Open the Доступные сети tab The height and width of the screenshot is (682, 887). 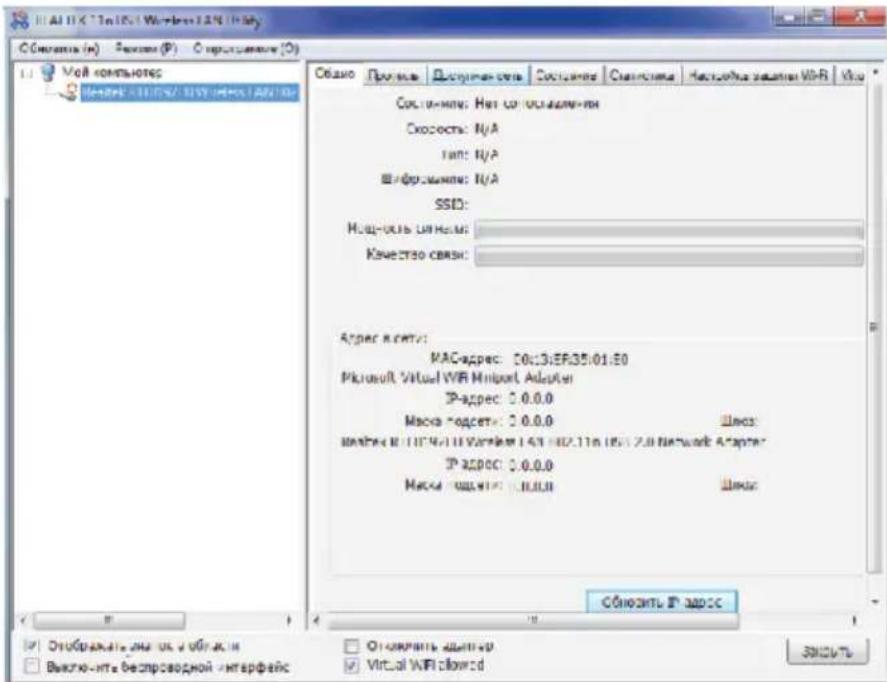(477, 75)
